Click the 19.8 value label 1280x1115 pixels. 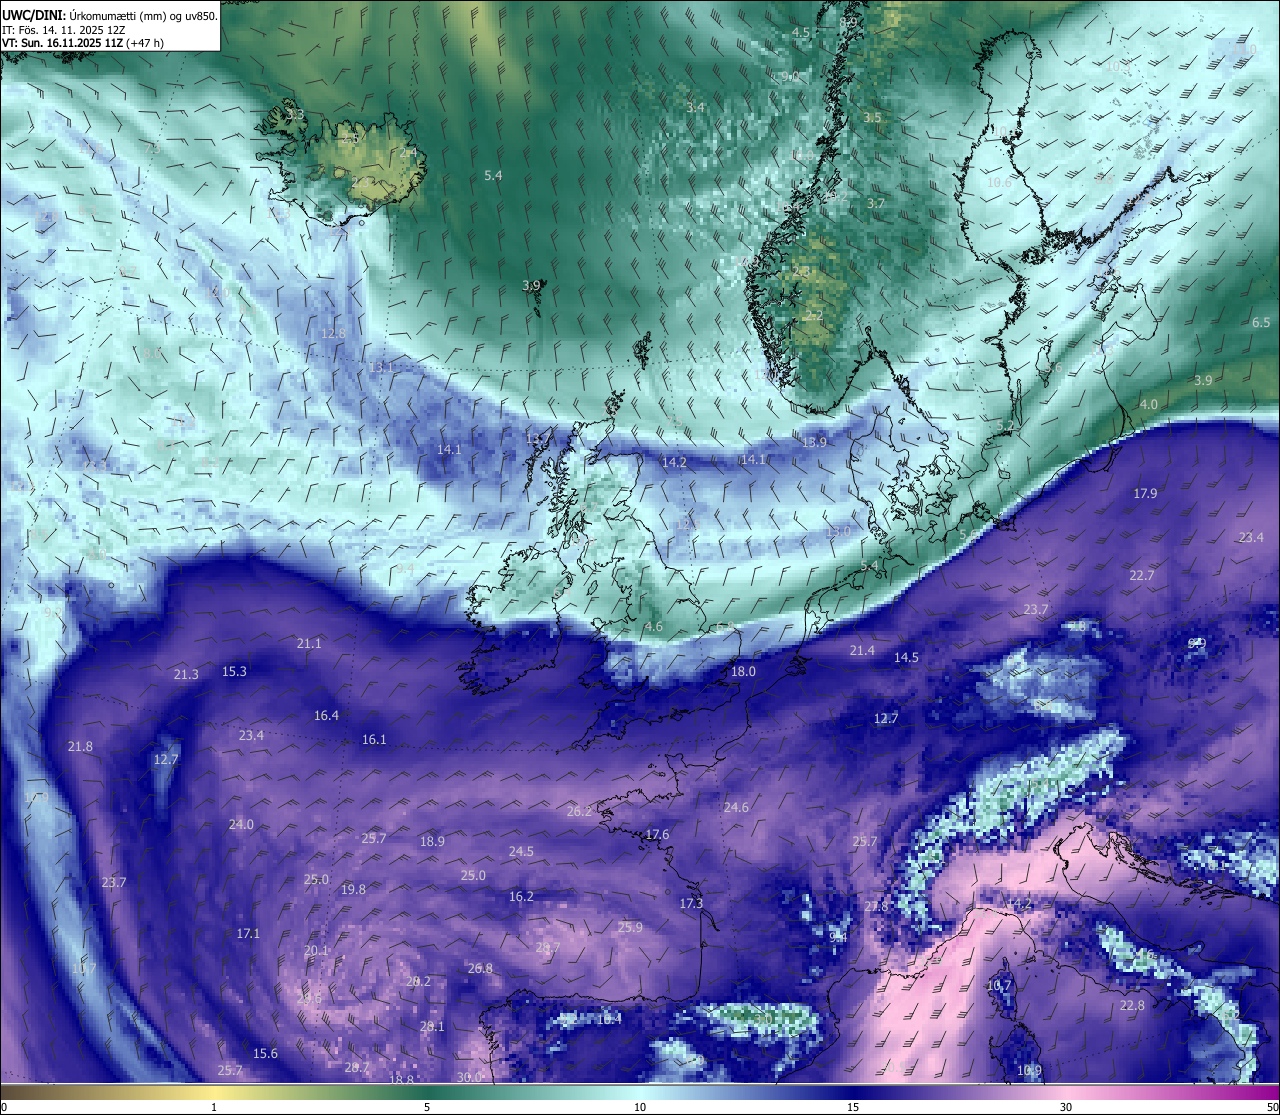coord(353,889)
